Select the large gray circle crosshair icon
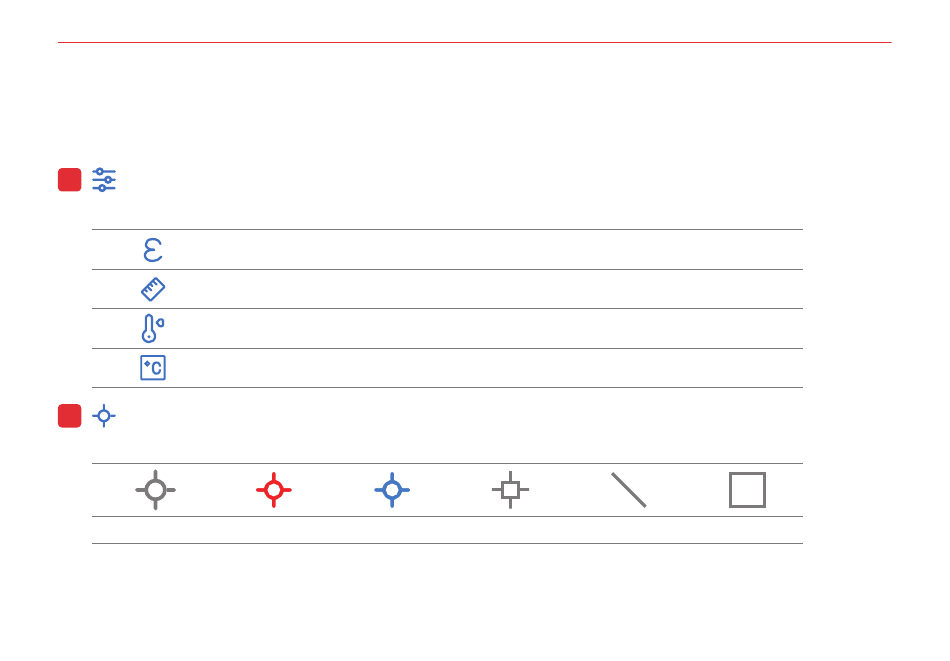Viewport: 950px width, 661px height. [156, 490]
